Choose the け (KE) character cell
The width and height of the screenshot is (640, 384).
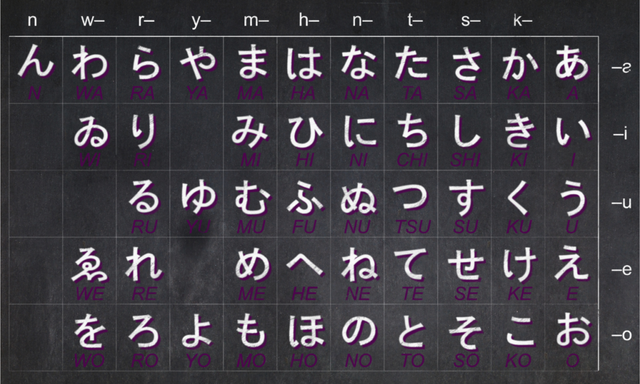click(x=518, y=271)
